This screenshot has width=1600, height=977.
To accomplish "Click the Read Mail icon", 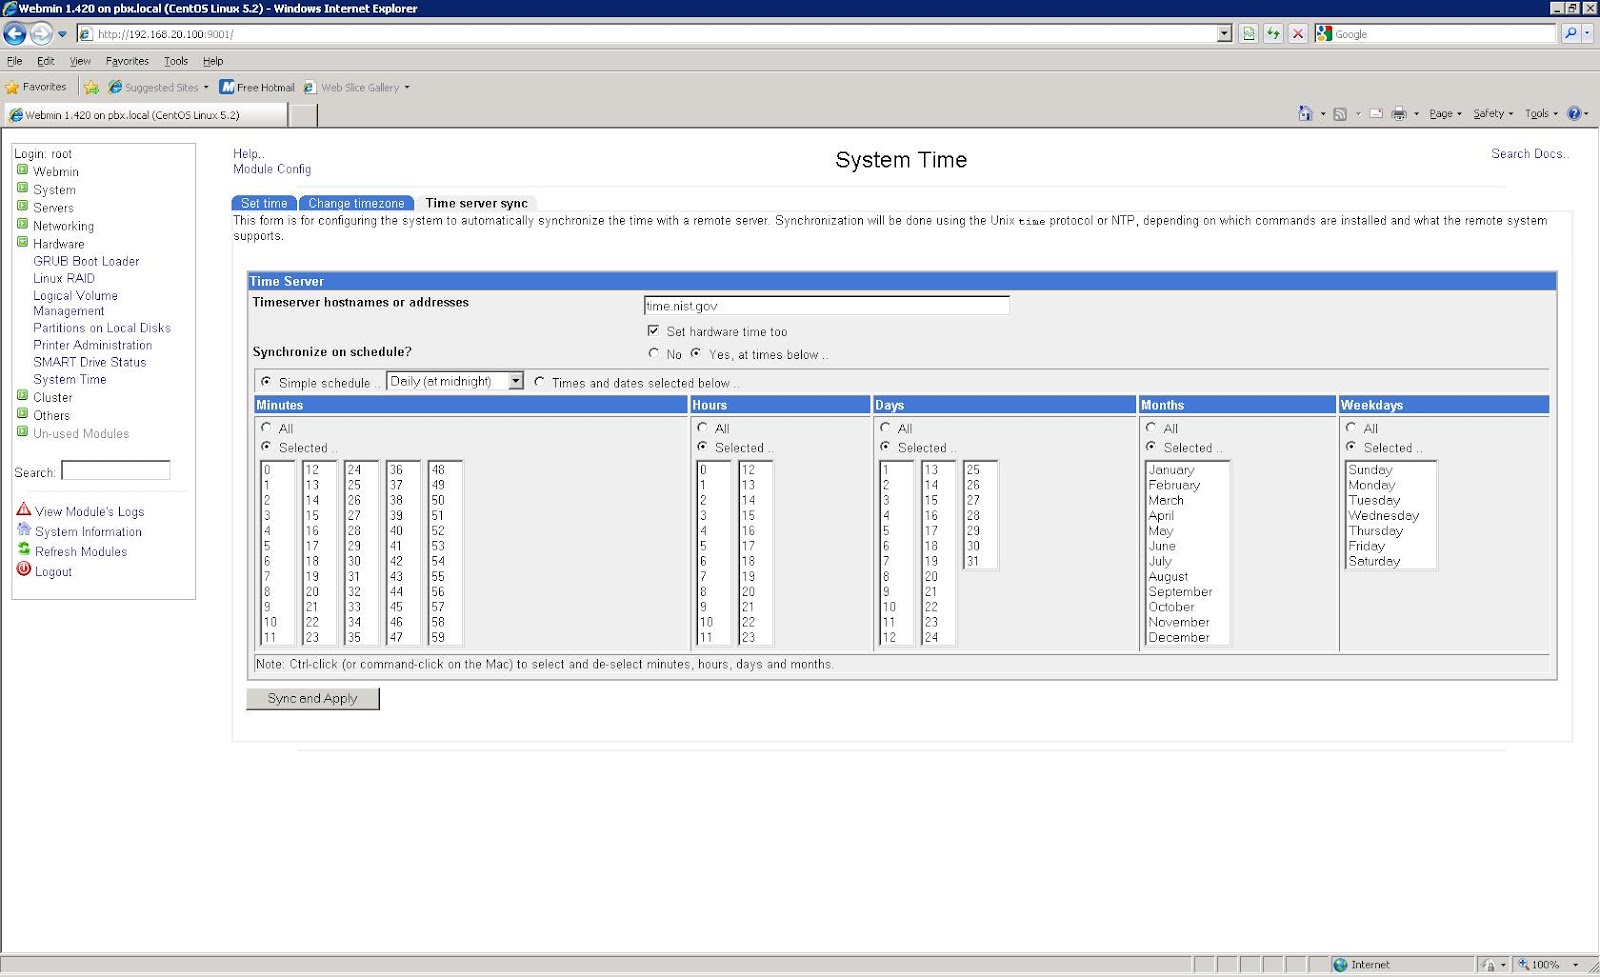I will [1376, 114].
